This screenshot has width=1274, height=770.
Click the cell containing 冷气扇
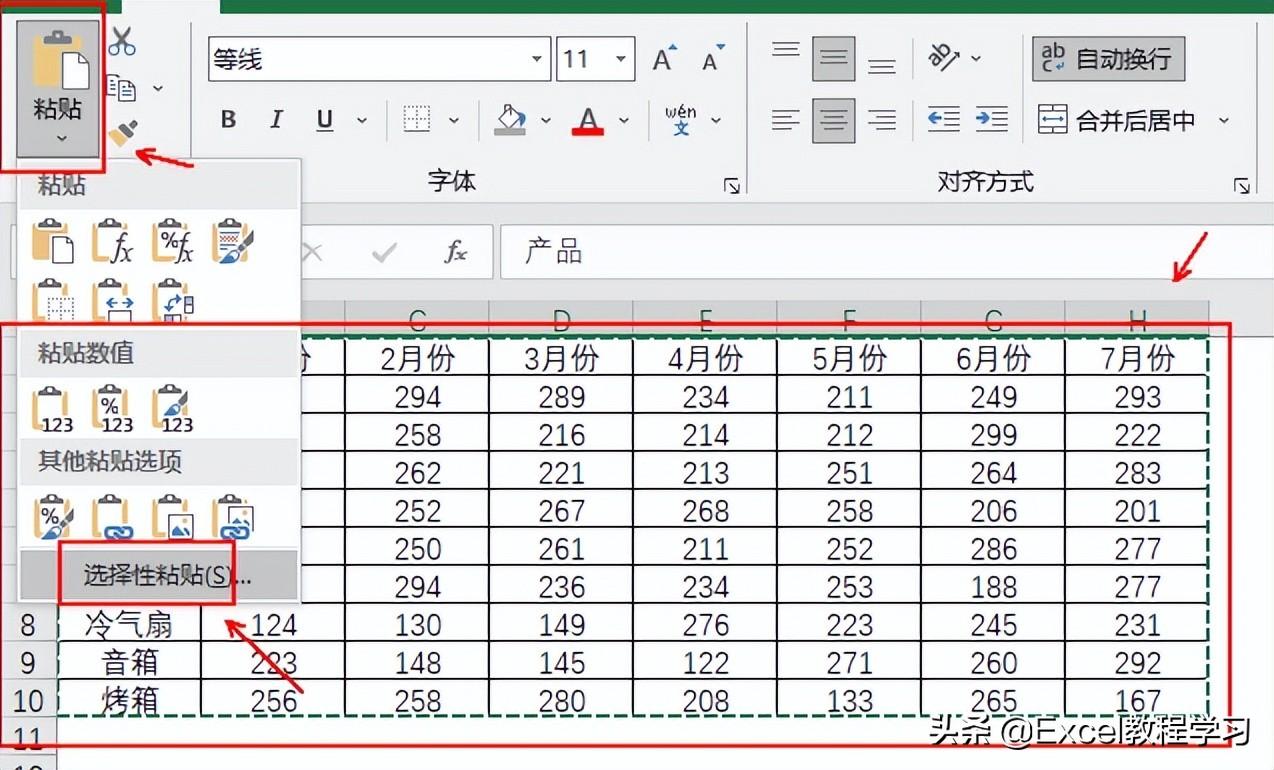click(x=129, y=625)
